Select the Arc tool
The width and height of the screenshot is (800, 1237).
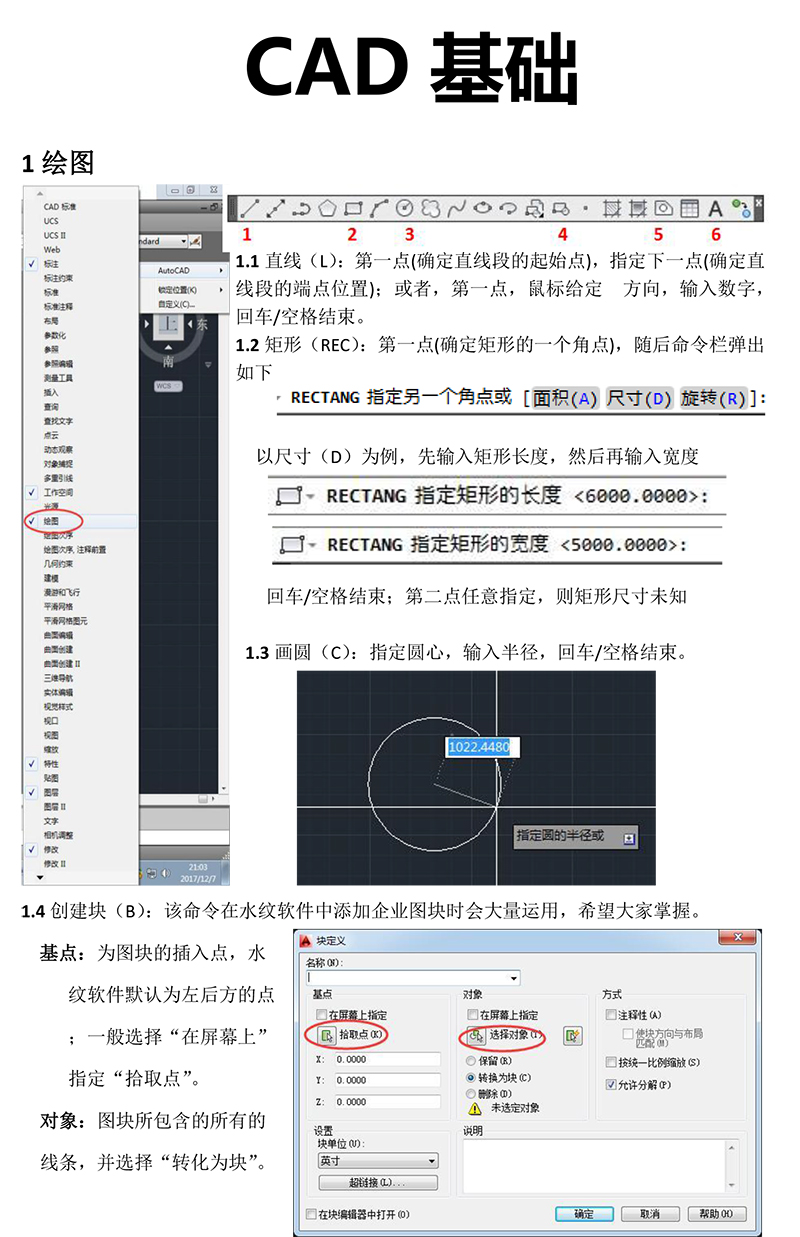[x=378, y=209]
